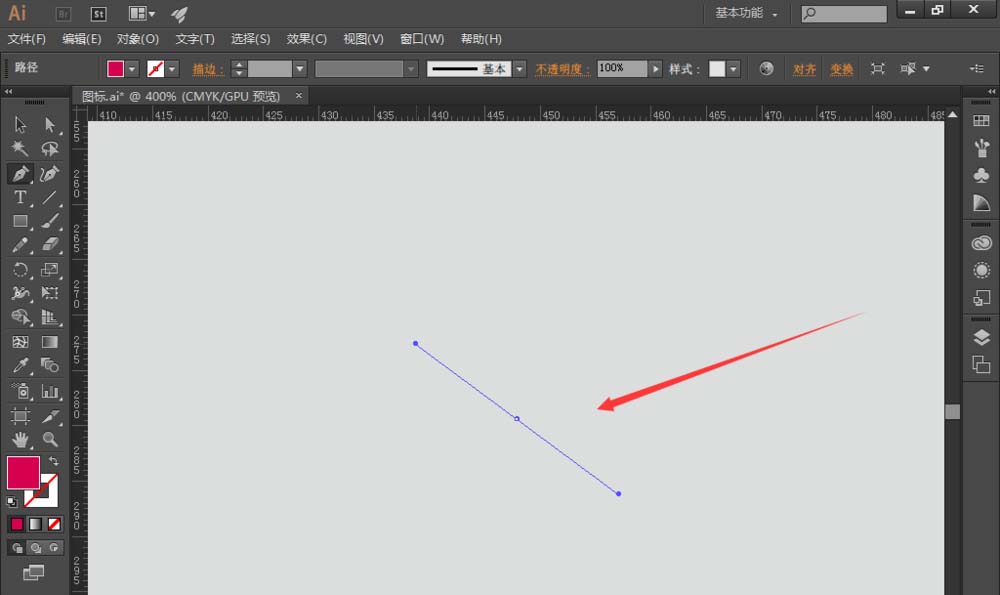Open the 文字(T) menu

[195, 39]
